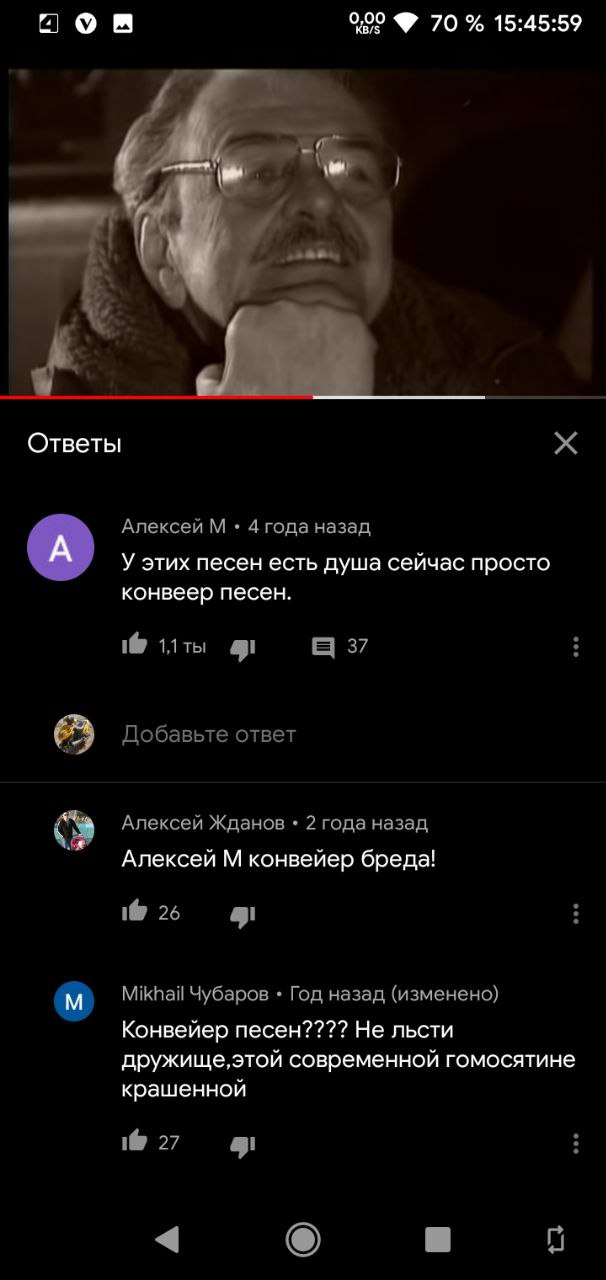
Task: Dislike Алексей М's comment
Action: [x=243, y=649]
